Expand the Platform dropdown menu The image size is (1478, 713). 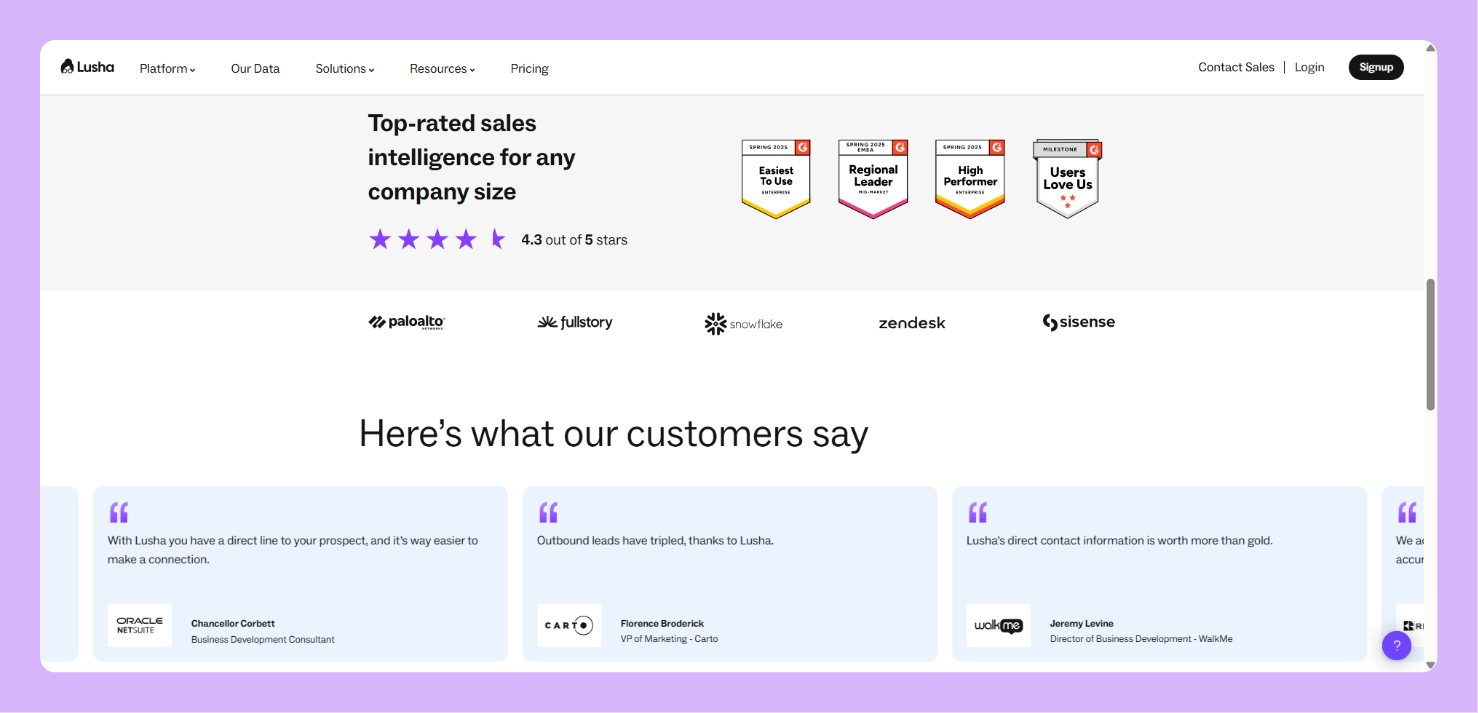tap(167, 69)
